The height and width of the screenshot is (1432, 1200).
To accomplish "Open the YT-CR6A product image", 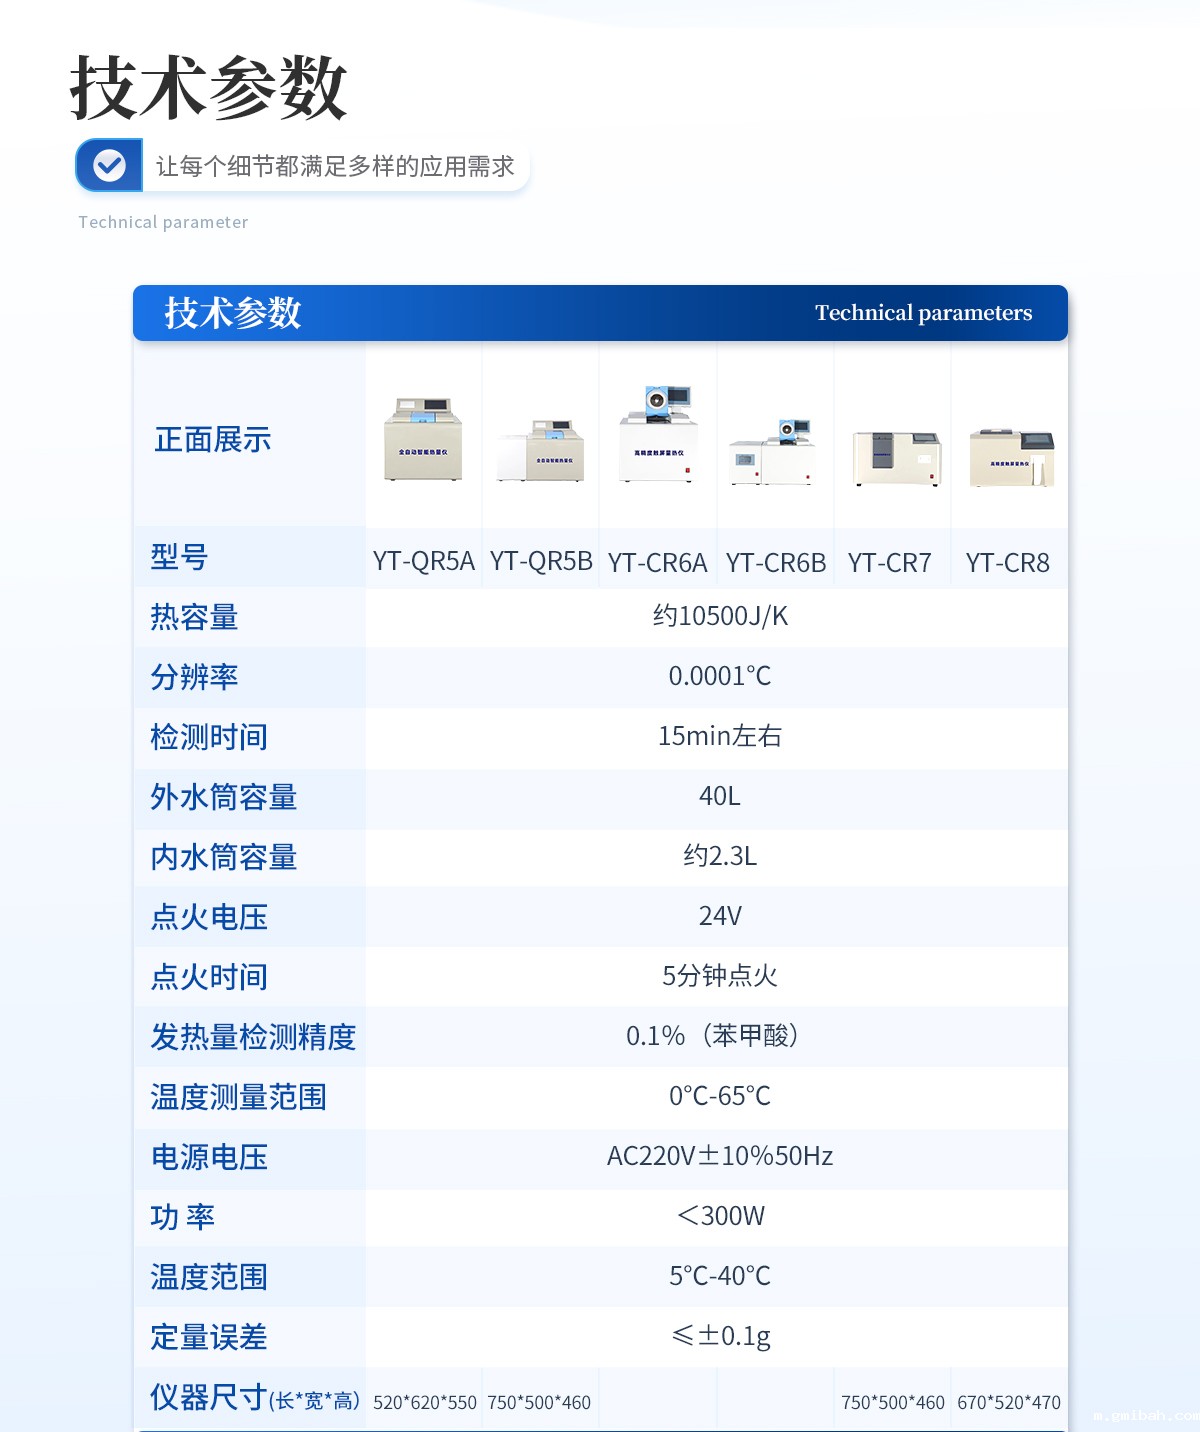I will [658, 435].
